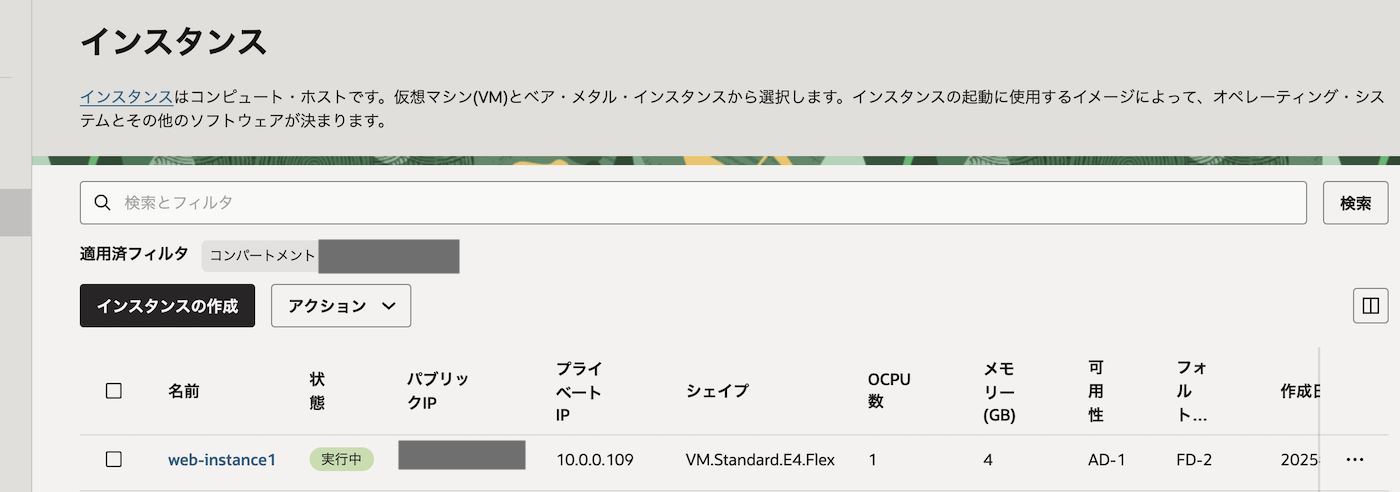
Task: Click the 名前 column header
Action: click(x=184, y=391)
